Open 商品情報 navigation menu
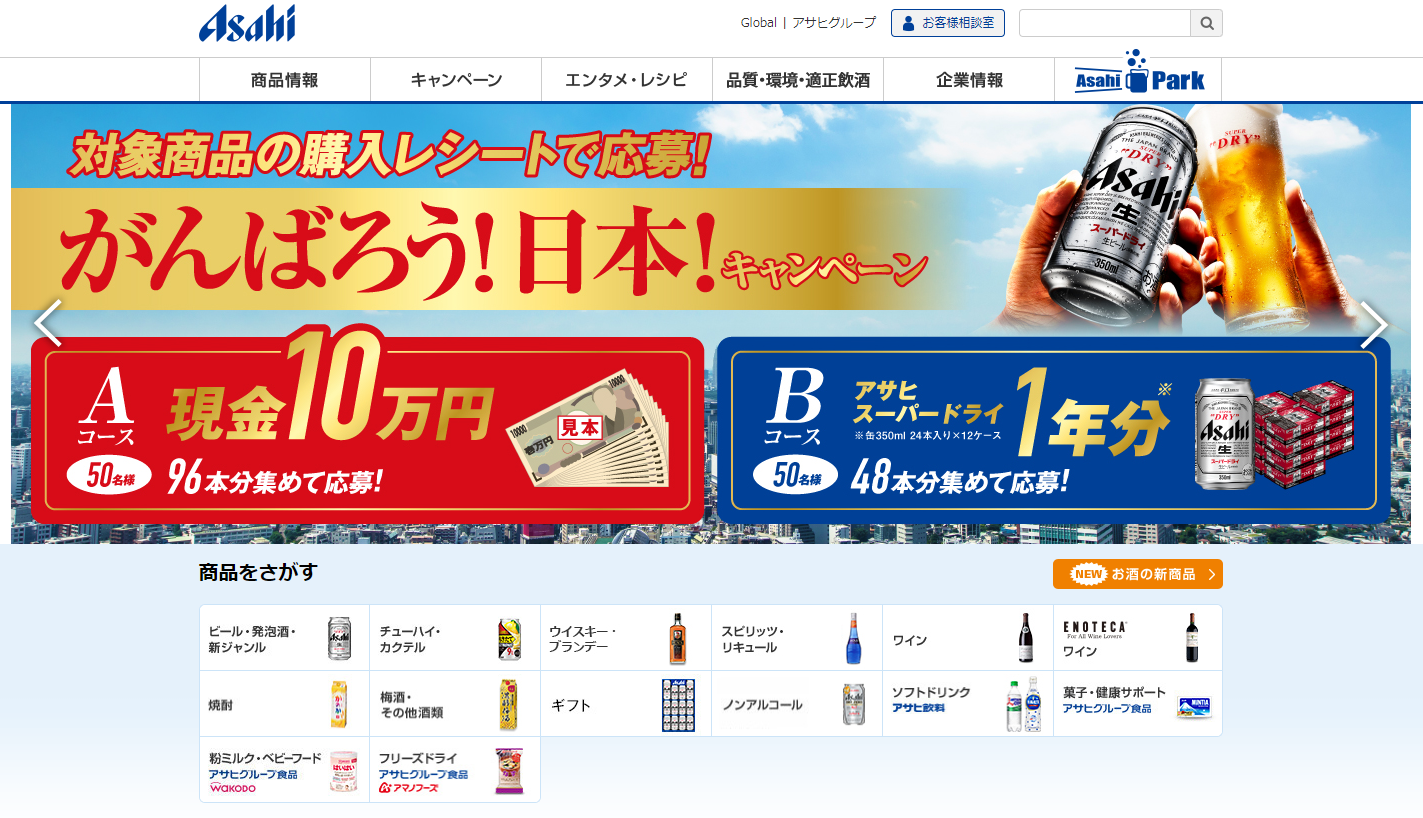1423x818 pixels. coord(285,80)
